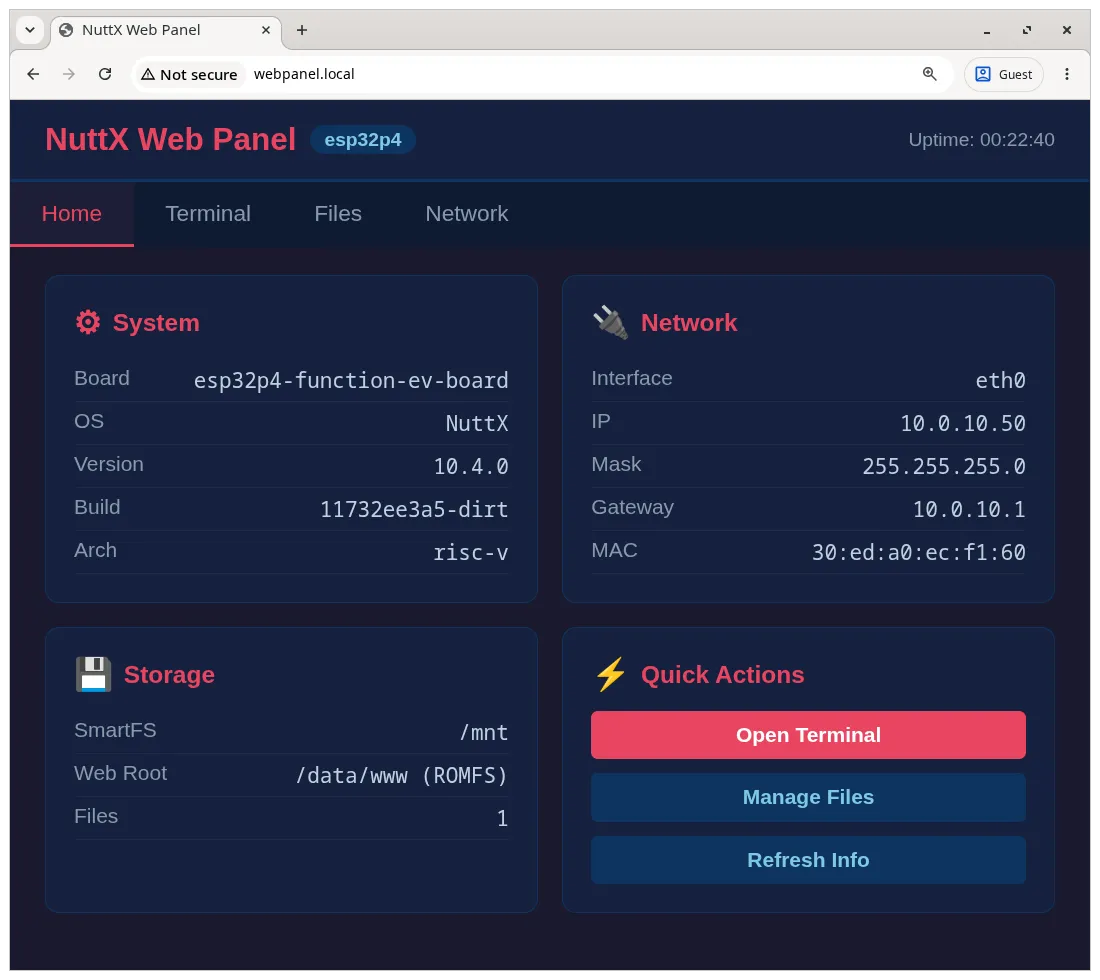Viewport: 1100px width, 980px height.
Task: Switch to the Home tab
Action: click(x=72, y=213)
